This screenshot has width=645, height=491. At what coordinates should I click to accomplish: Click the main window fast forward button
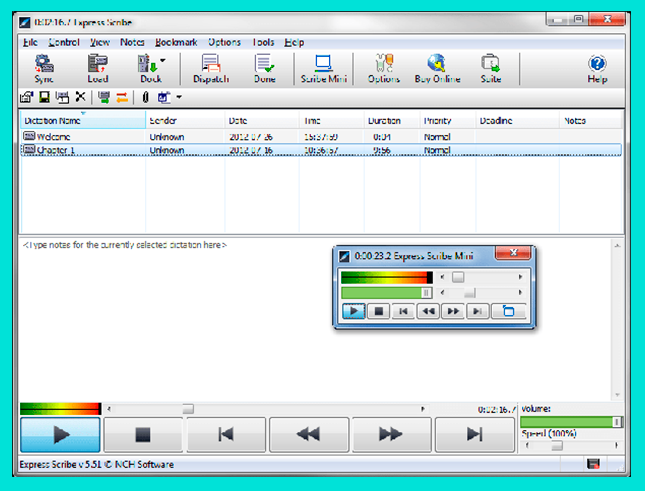coord(389,434)
